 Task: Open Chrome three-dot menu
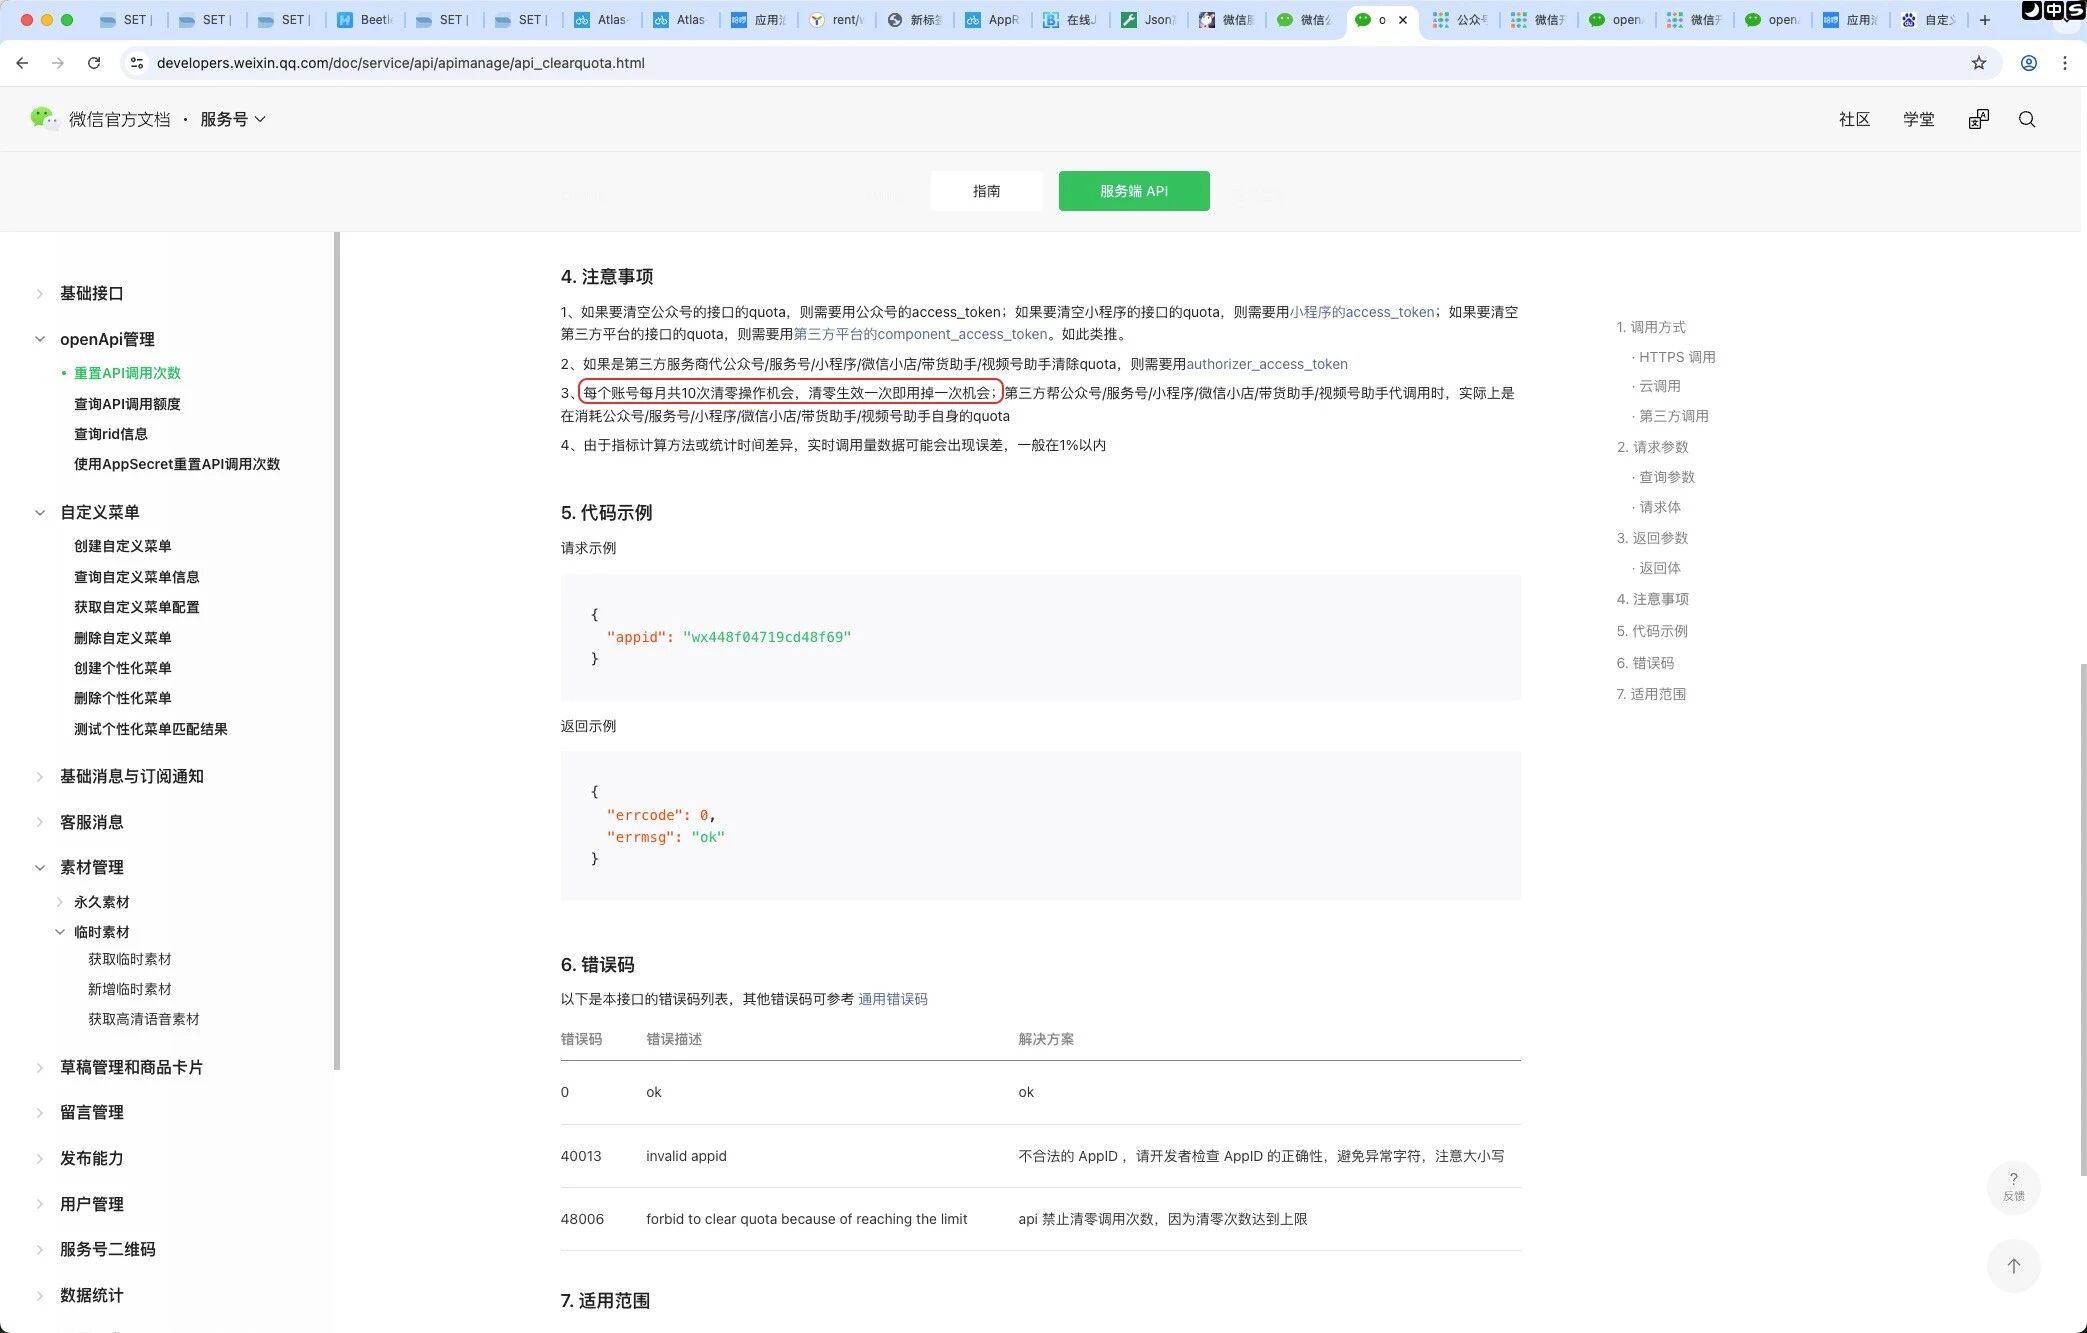[x=2064, y=63]
